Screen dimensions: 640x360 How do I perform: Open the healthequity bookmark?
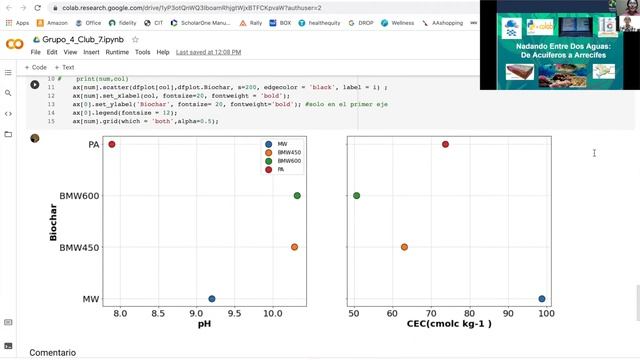[320, 23]
